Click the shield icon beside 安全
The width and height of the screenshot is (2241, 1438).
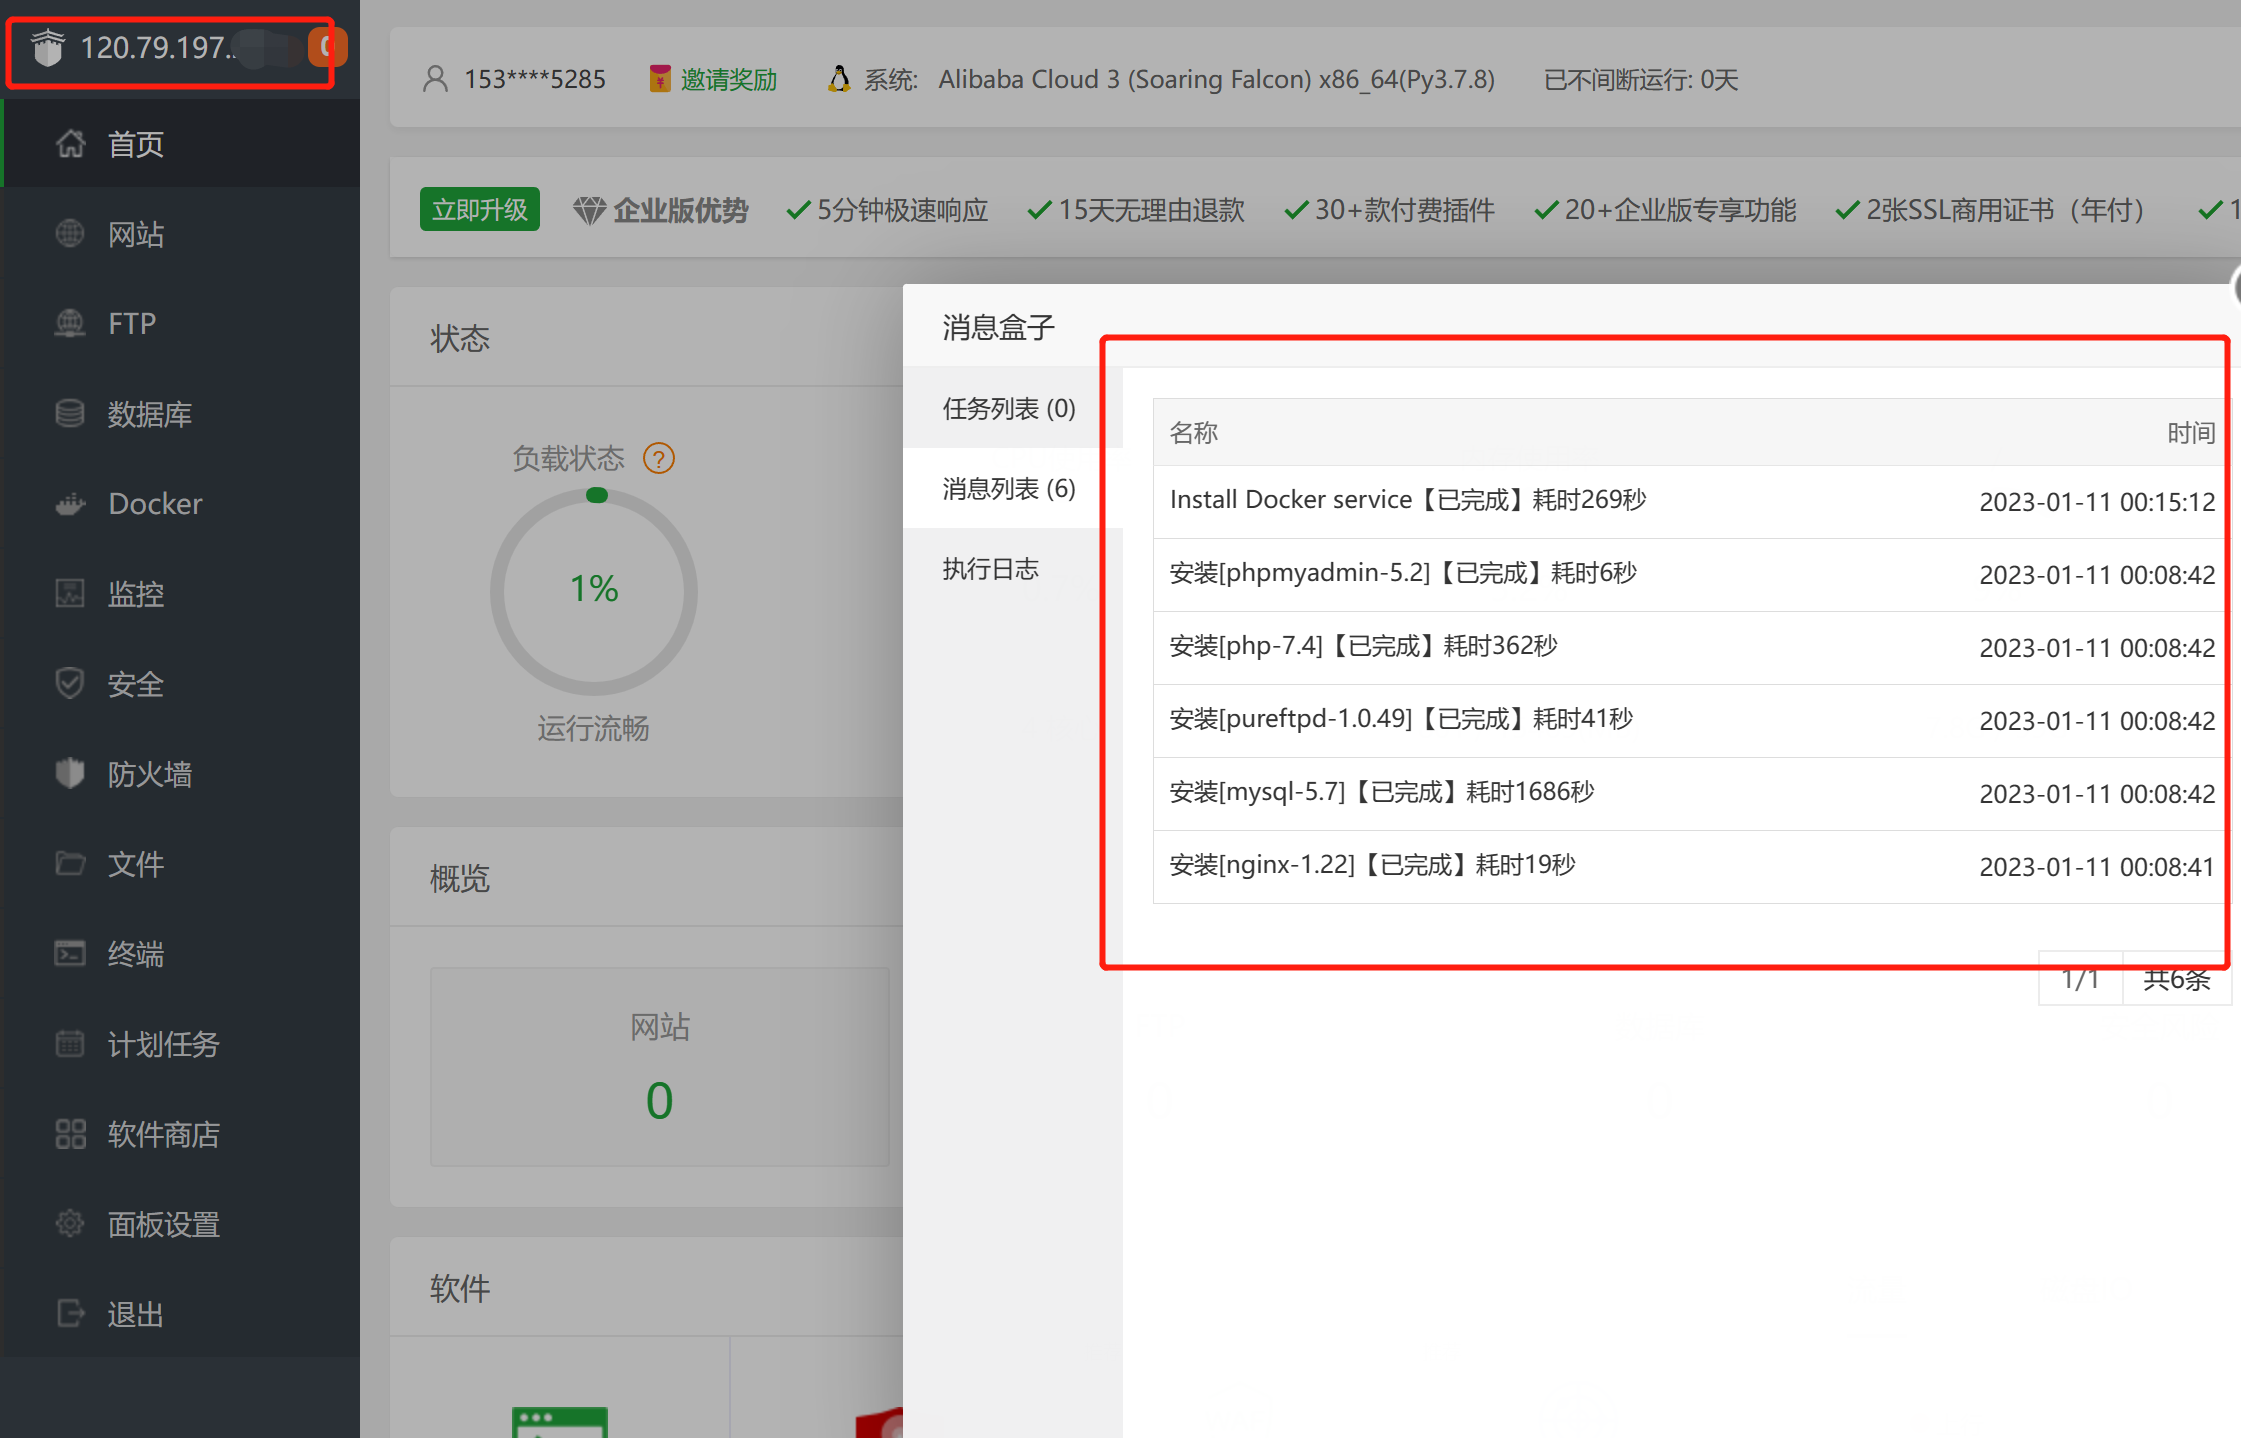click(x=70, y=684)
